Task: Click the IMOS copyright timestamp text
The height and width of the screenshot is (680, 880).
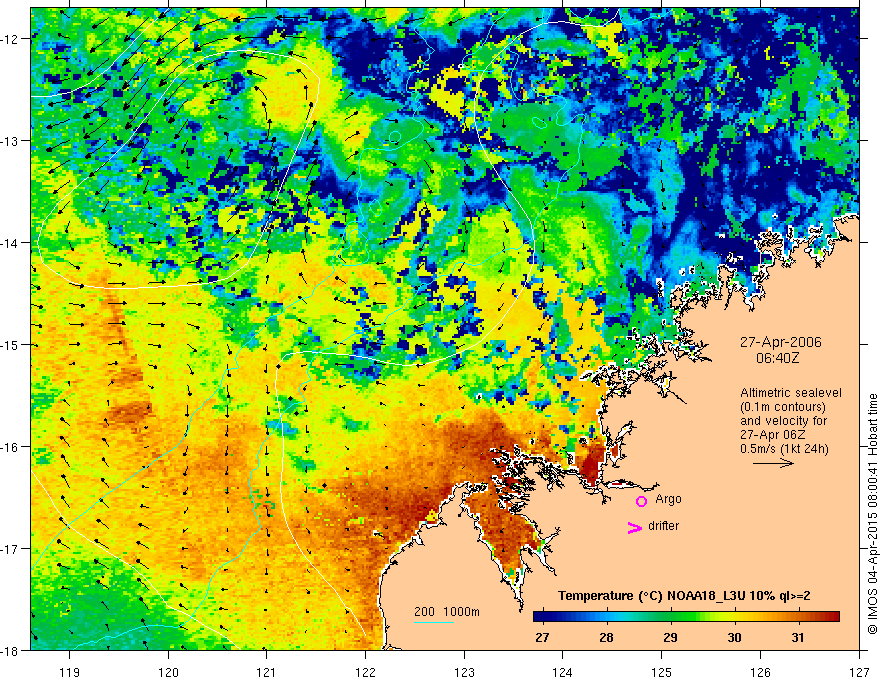Action: tap(872, 514)
